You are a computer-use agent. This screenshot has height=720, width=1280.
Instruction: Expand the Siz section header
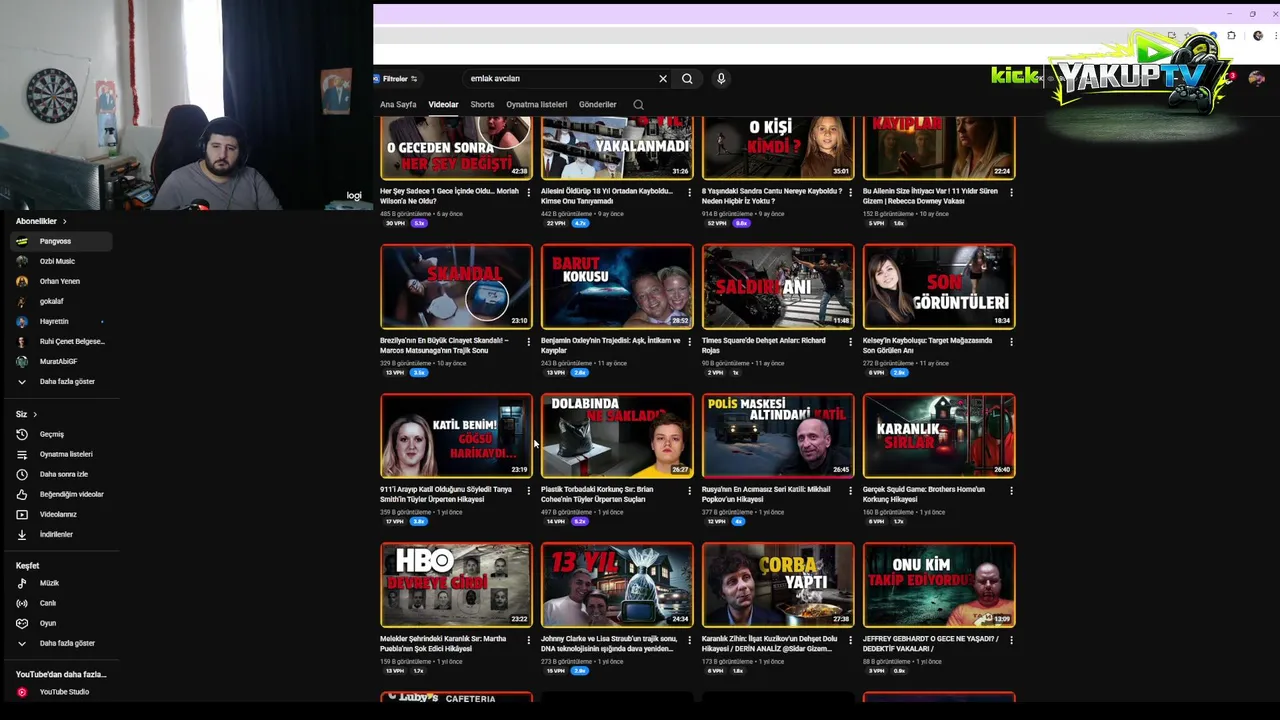pyautogui.click(x=26, y=414)
